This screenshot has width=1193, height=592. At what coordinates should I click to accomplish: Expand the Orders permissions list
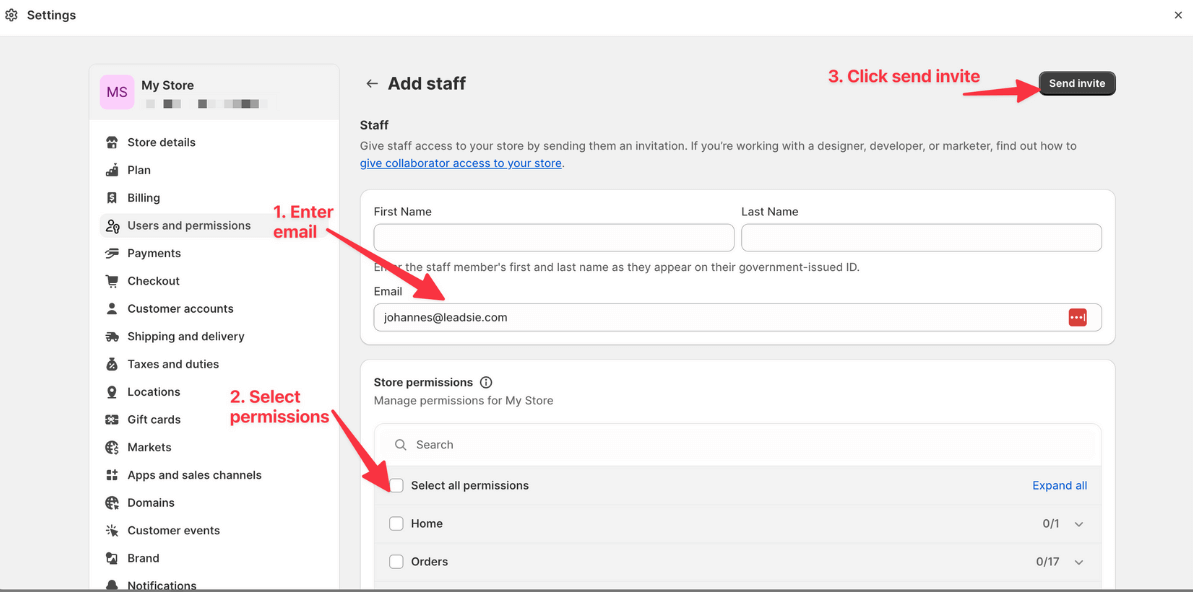1078,562
